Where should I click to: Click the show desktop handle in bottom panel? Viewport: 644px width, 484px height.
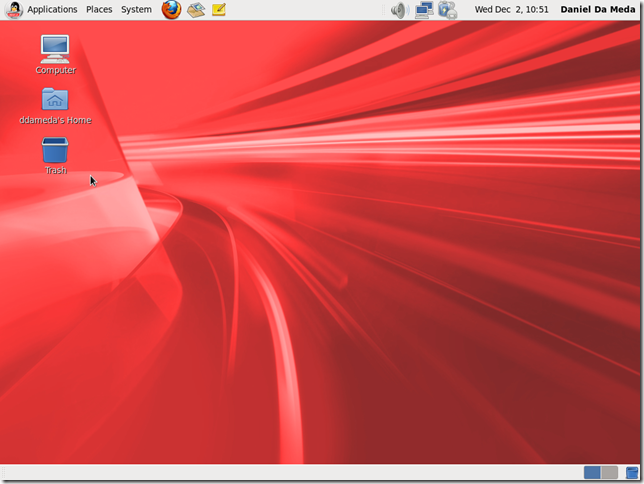pos(4,472)
